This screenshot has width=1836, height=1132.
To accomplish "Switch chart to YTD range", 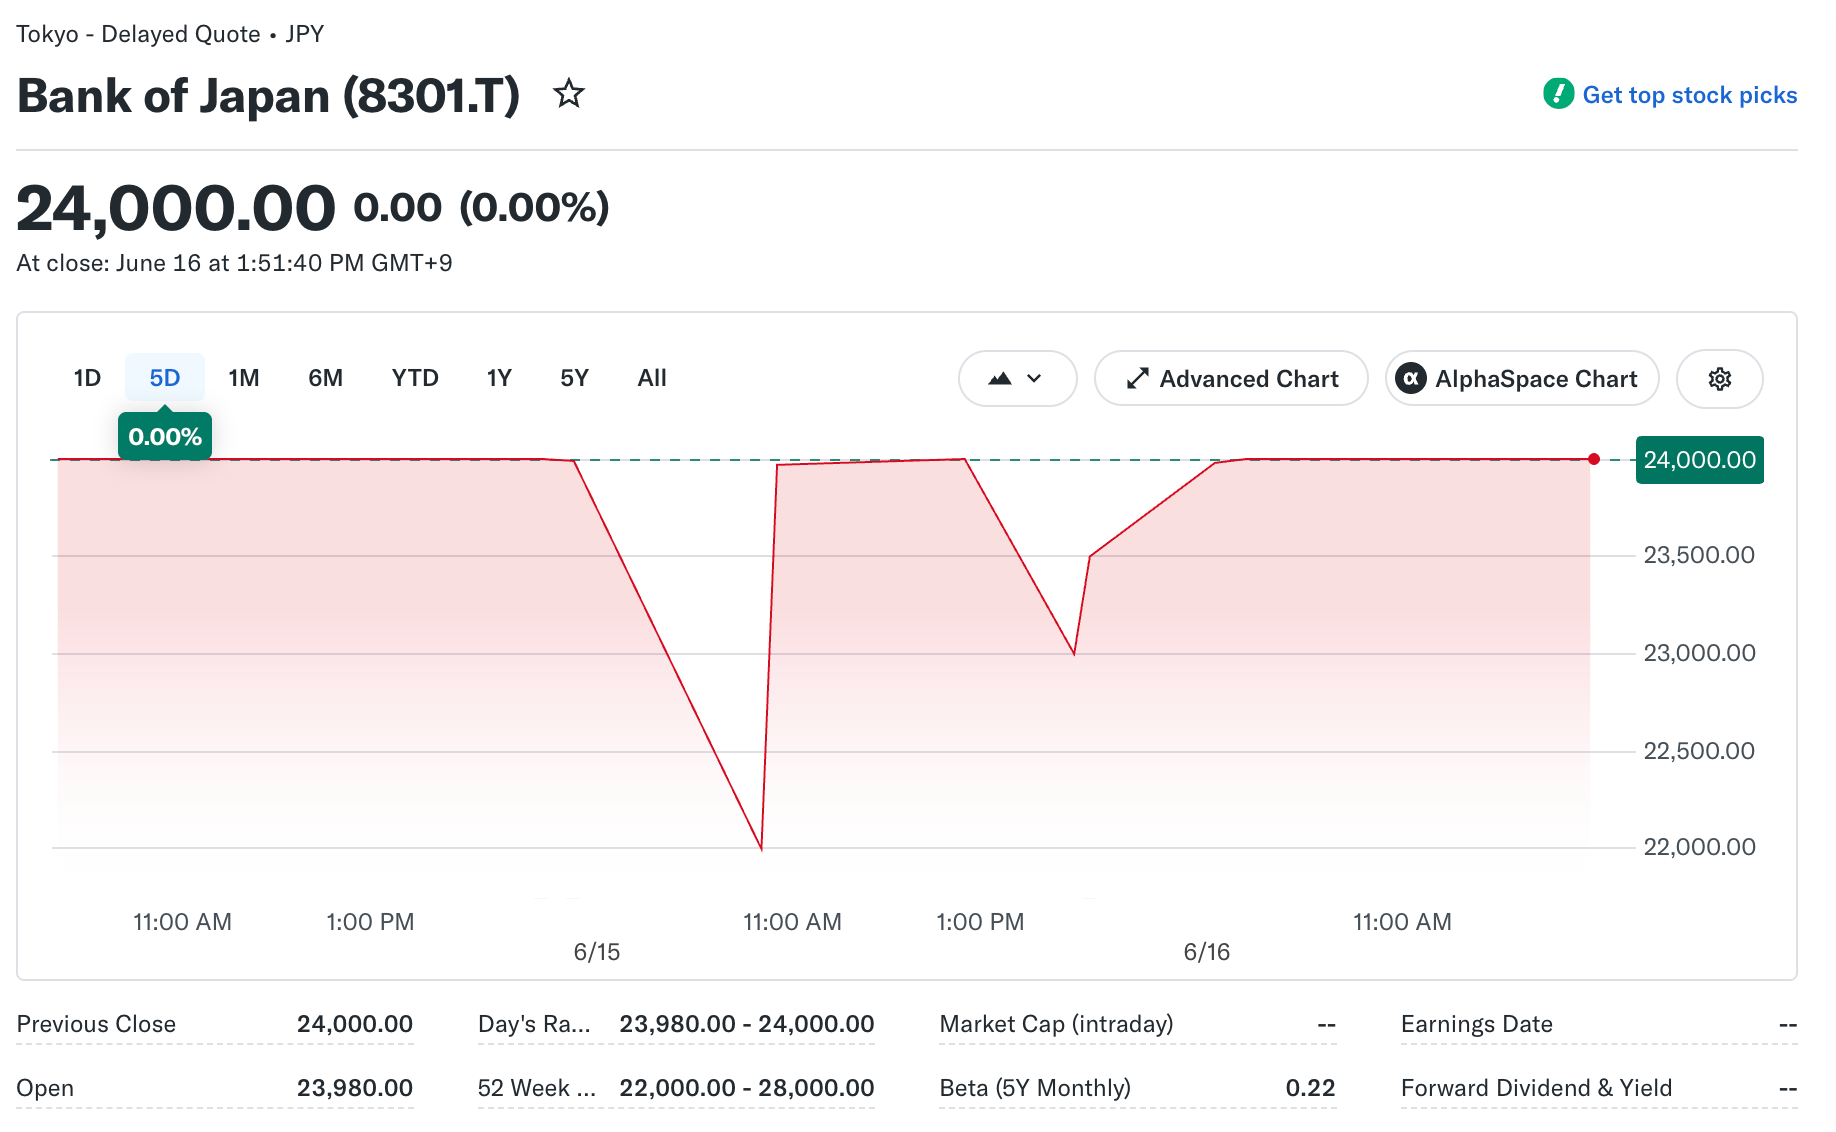I will 415,378.
